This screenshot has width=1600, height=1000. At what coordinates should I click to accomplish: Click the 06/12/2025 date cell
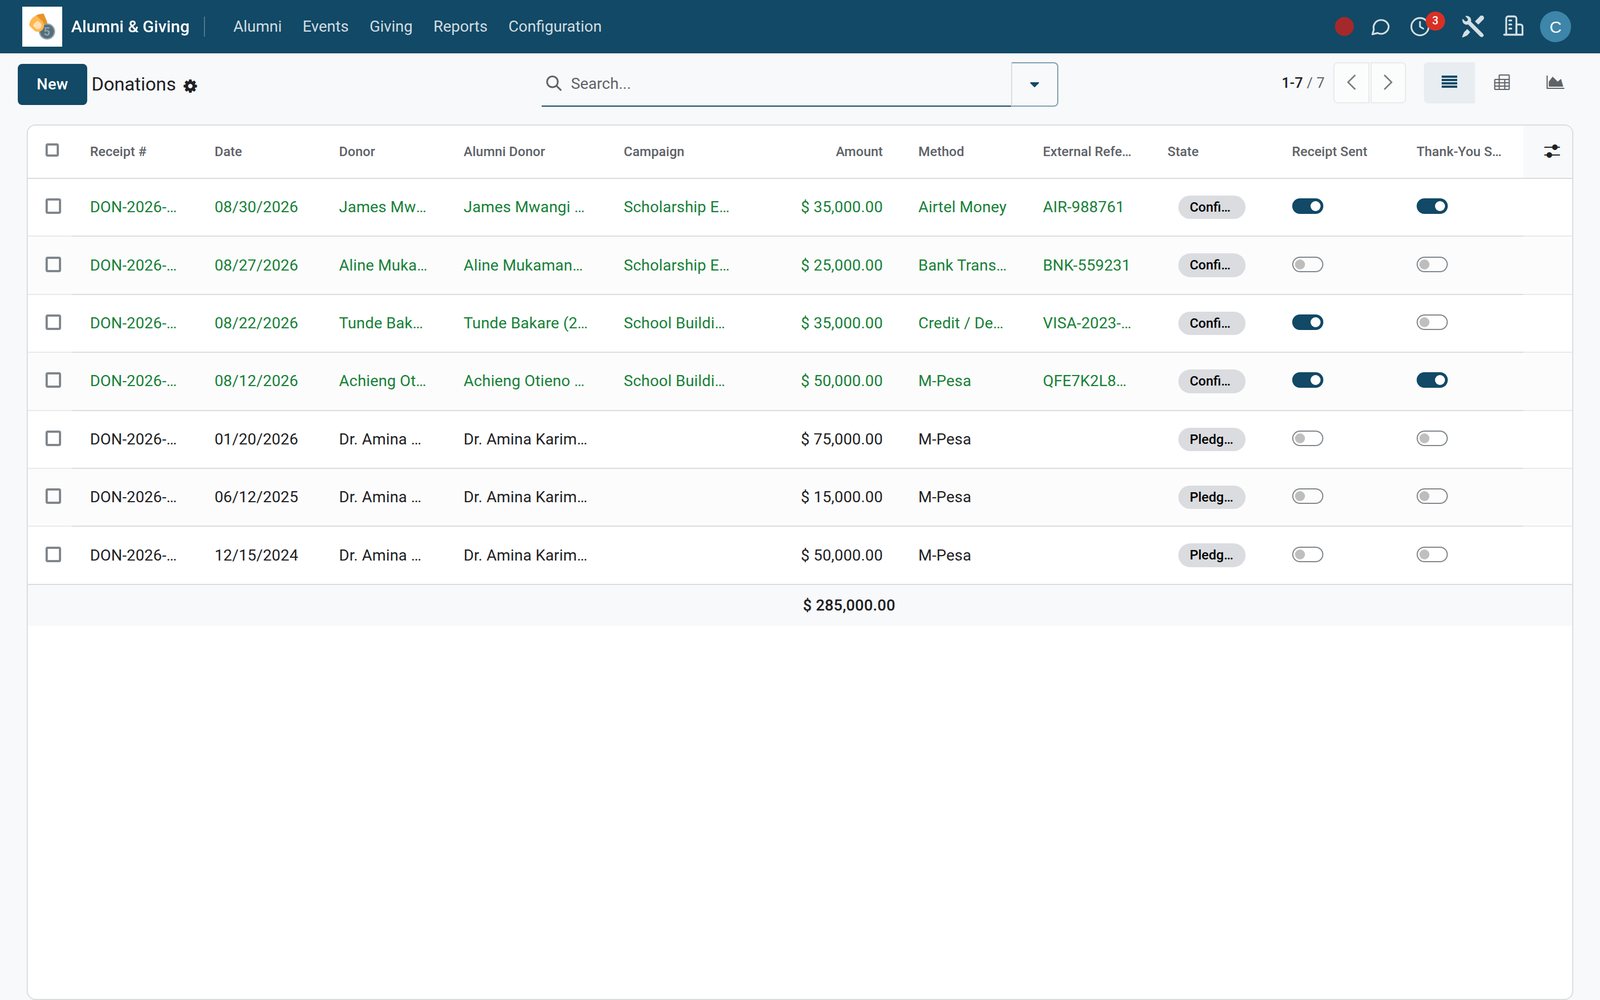256,497
